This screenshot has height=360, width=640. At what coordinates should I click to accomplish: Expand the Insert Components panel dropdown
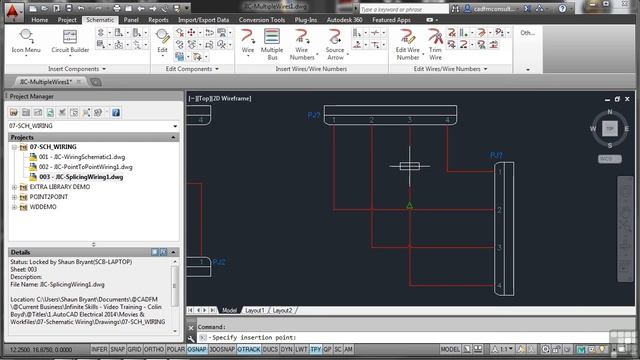coord(104,69)
